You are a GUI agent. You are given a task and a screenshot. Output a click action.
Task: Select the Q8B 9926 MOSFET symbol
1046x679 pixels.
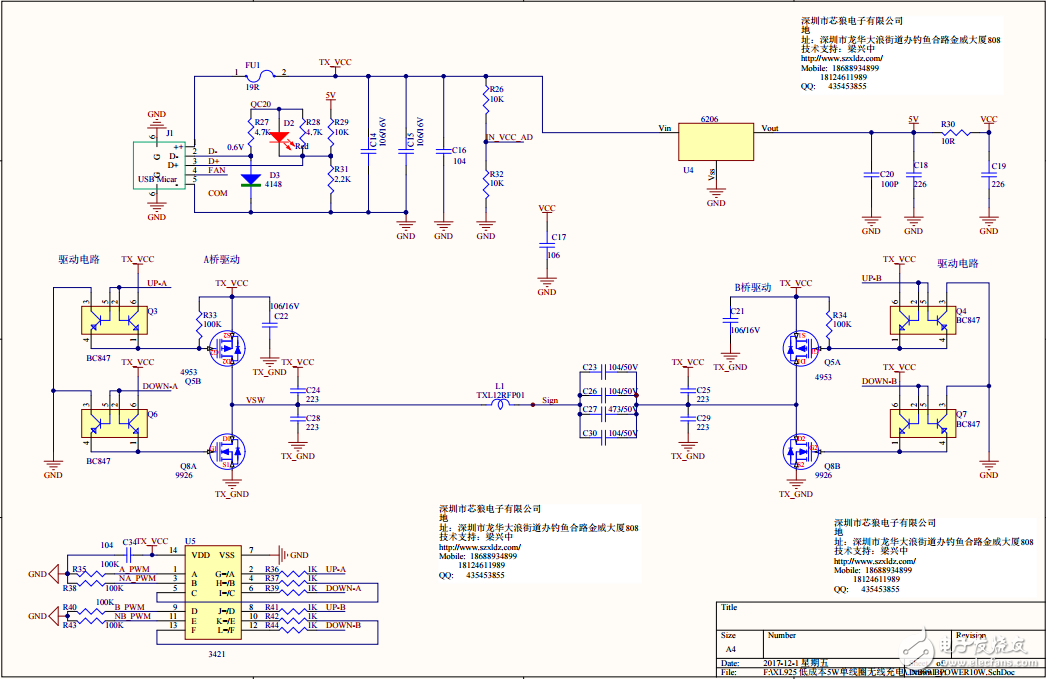pyautogui.click(x=798, y=451)
